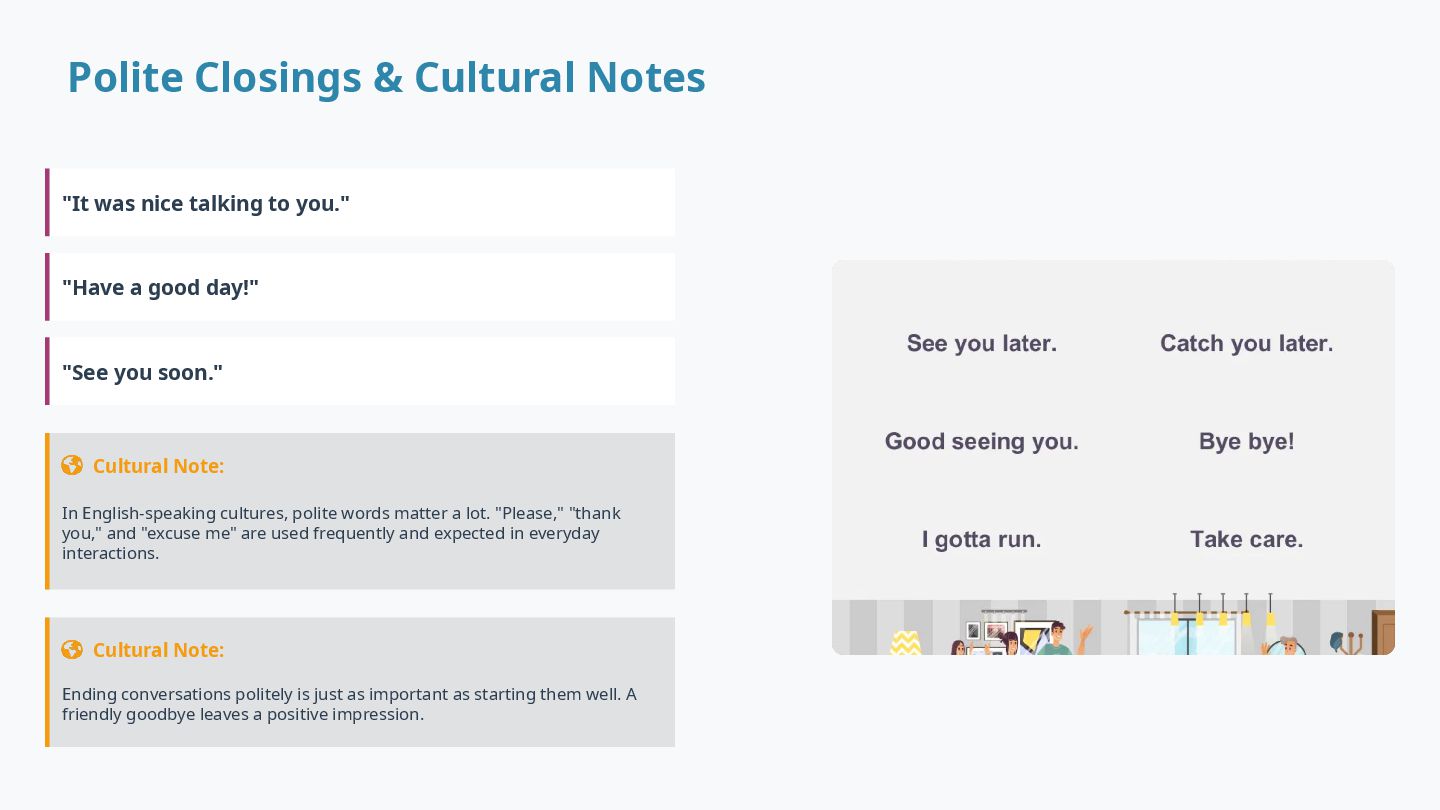Click "I gotta run." in the image
This screenshot has height=810, width=1440.
point(982,540)
